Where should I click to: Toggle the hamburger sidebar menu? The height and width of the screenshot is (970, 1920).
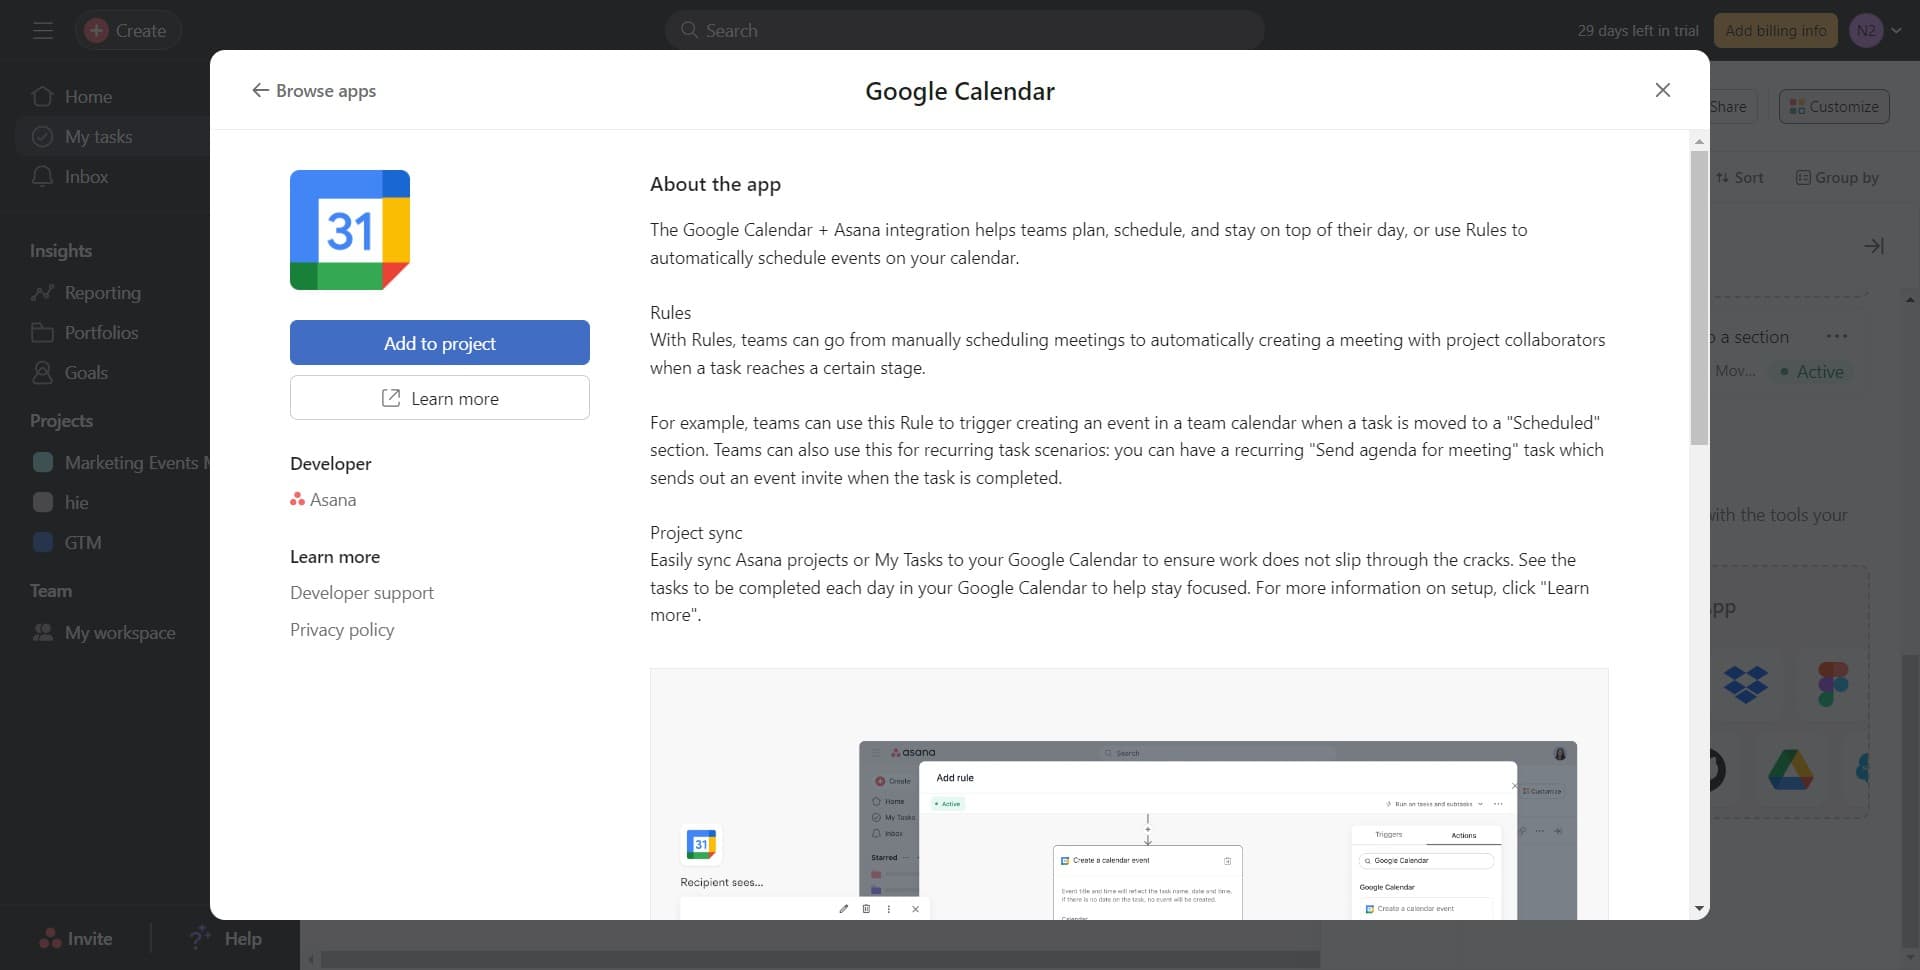(x=42, y=31)
